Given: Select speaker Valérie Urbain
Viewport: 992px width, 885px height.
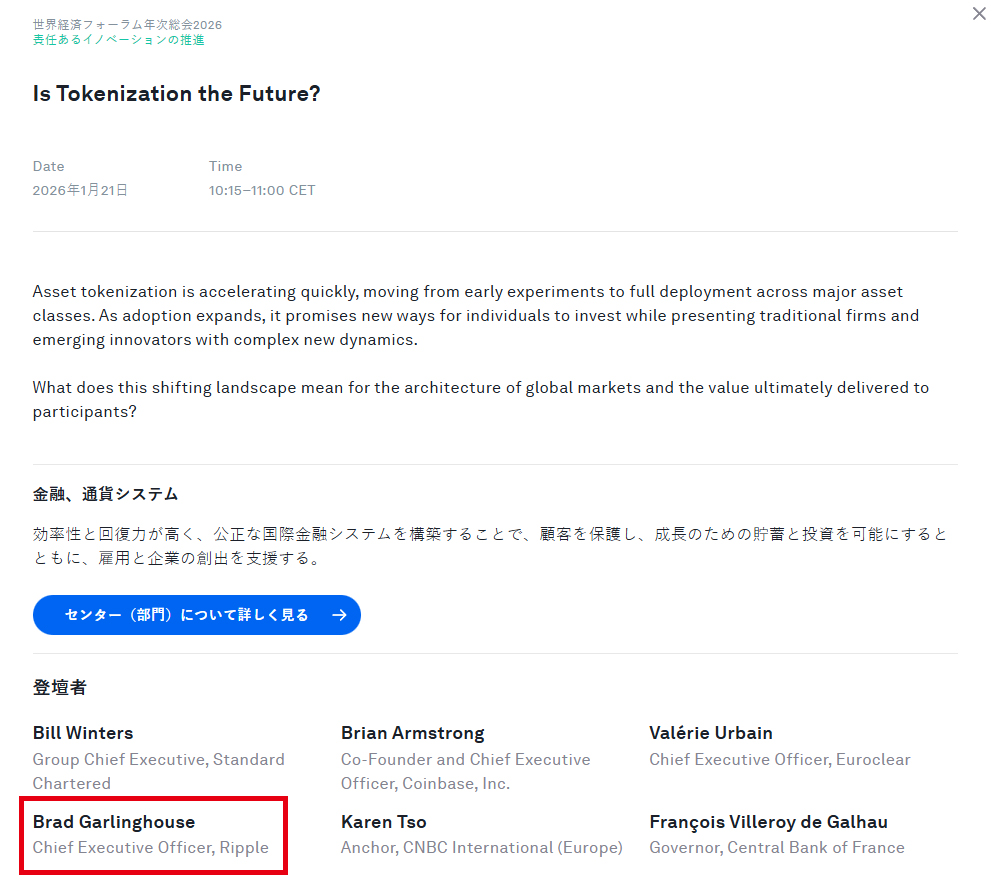Looking at the screenshot, I should tap(710, 733).
